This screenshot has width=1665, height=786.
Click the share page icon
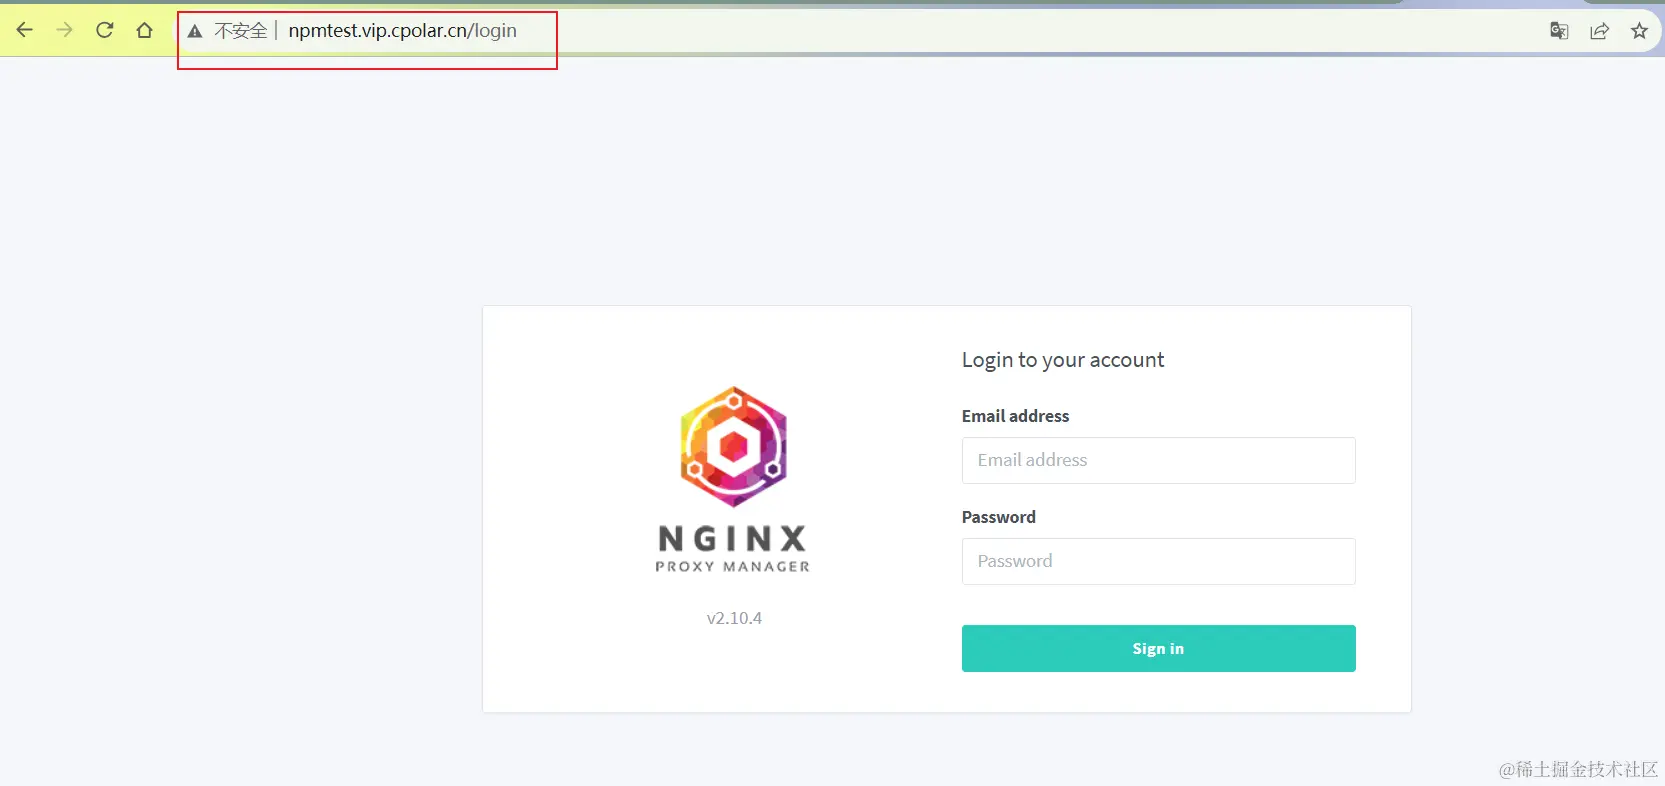pos(1599,31)
